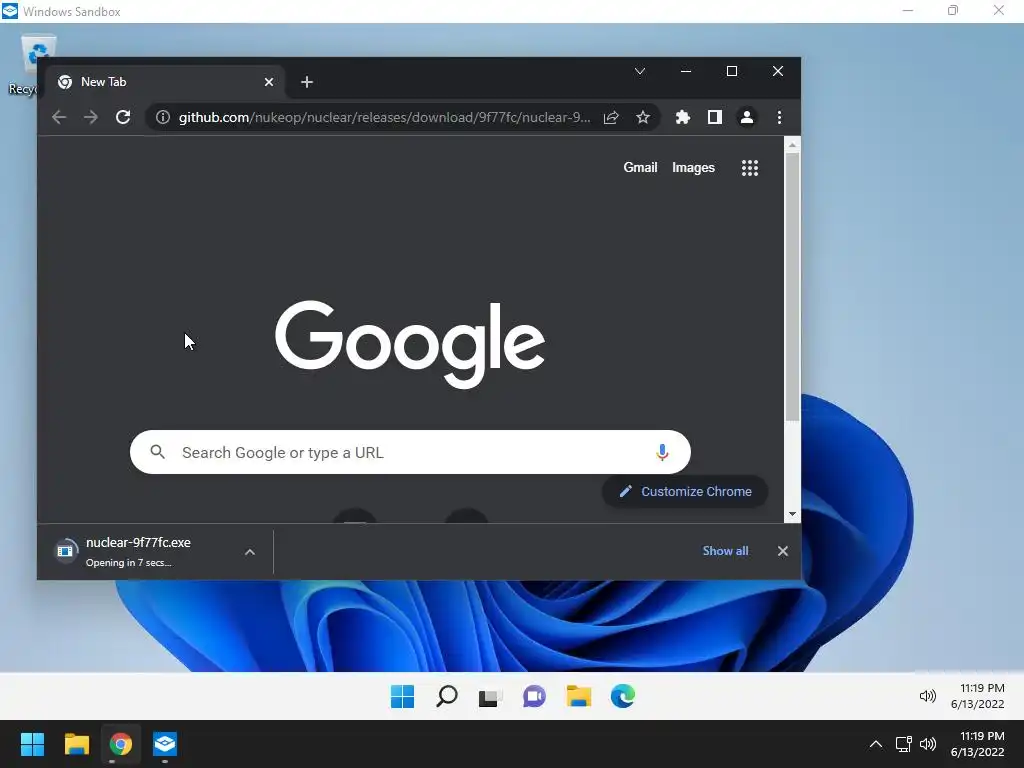
Task: Open sandbox Task View
Action: (490, 696)
